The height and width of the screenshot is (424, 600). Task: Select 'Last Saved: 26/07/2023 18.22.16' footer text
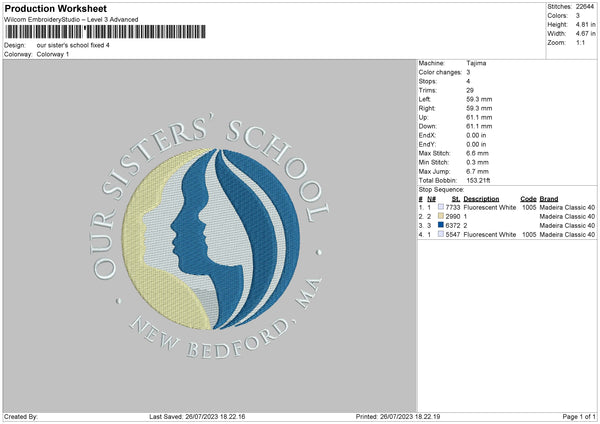coord(197,416)
